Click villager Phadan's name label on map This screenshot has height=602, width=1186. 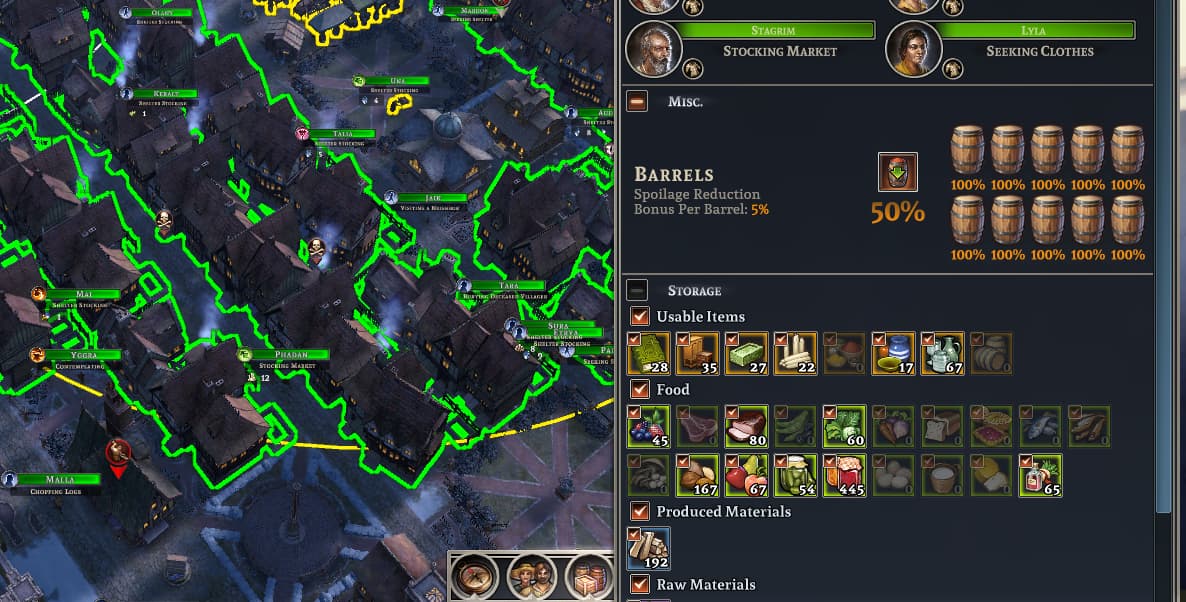point(291,355)
